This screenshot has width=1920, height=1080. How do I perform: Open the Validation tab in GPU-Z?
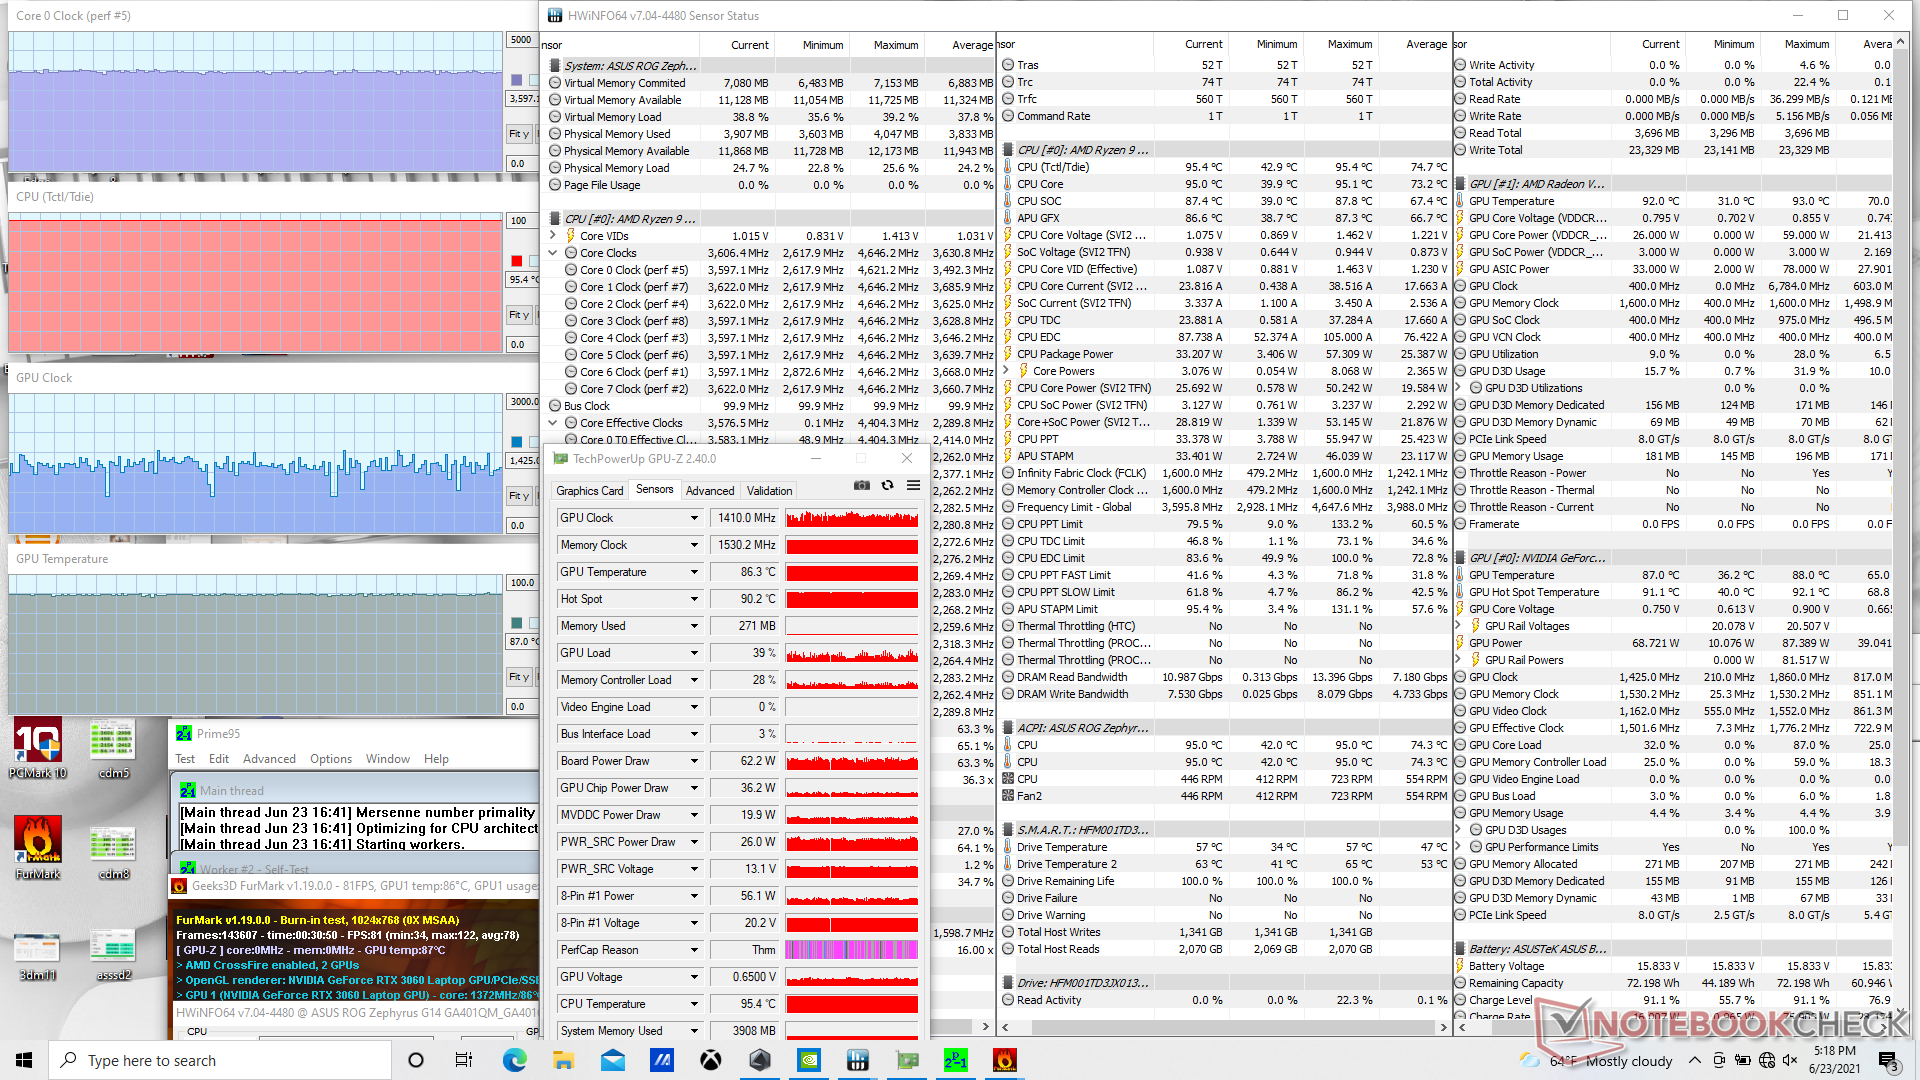[770, 491]
